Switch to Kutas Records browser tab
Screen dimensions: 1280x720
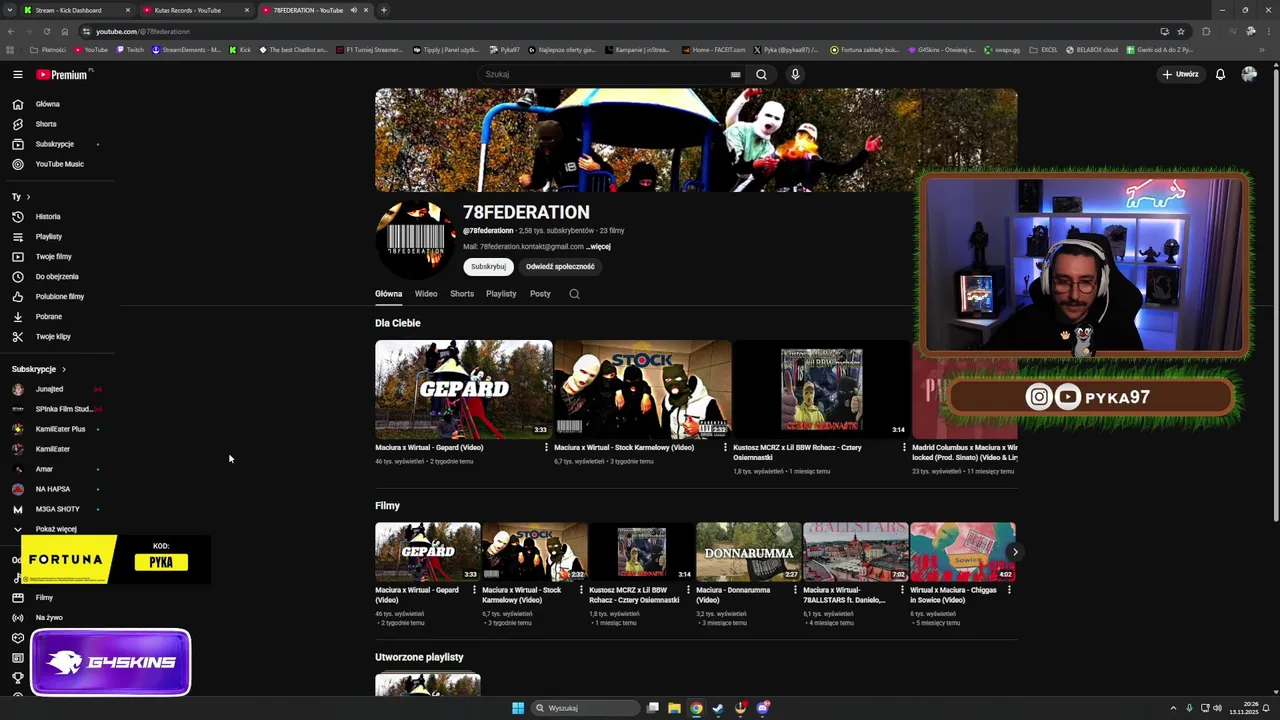(x=195, y=10)
